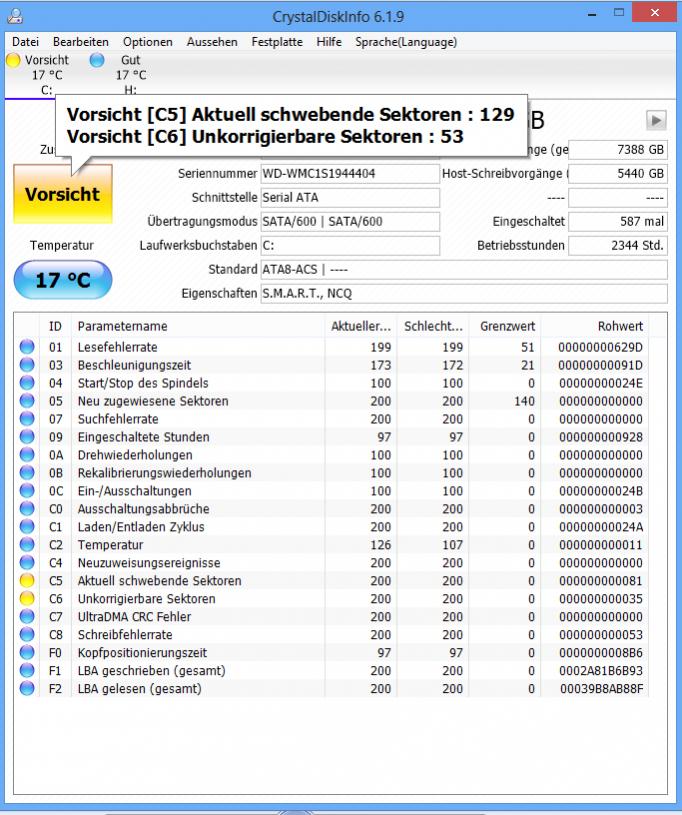
Task: Click status dot for C2 Temperatur row
Action: coord(27,545)
